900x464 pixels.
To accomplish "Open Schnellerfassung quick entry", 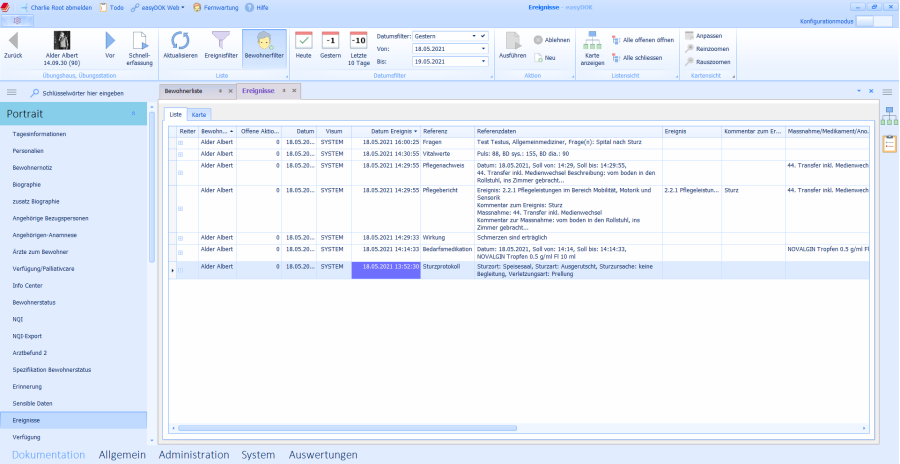I will coord(140,41).
